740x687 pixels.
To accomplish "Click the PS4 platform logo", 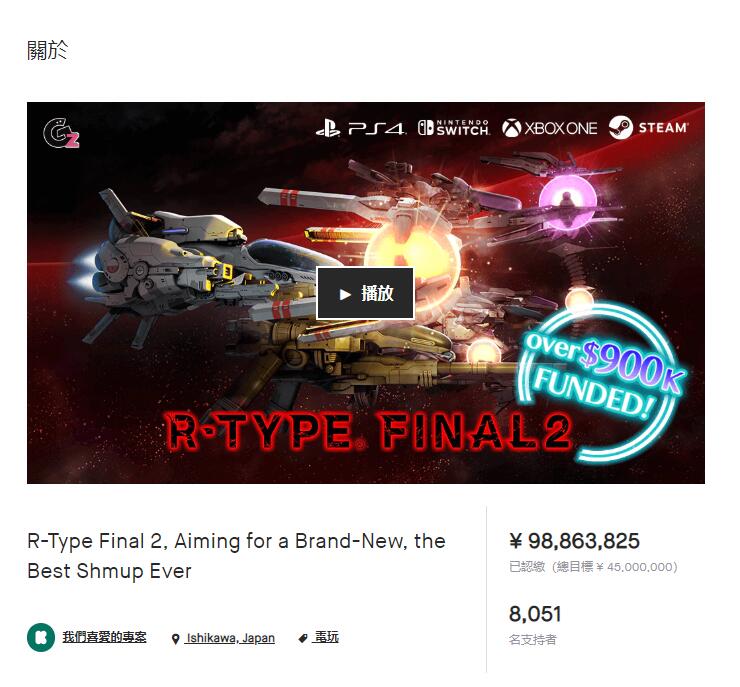I will click(361, 128).
